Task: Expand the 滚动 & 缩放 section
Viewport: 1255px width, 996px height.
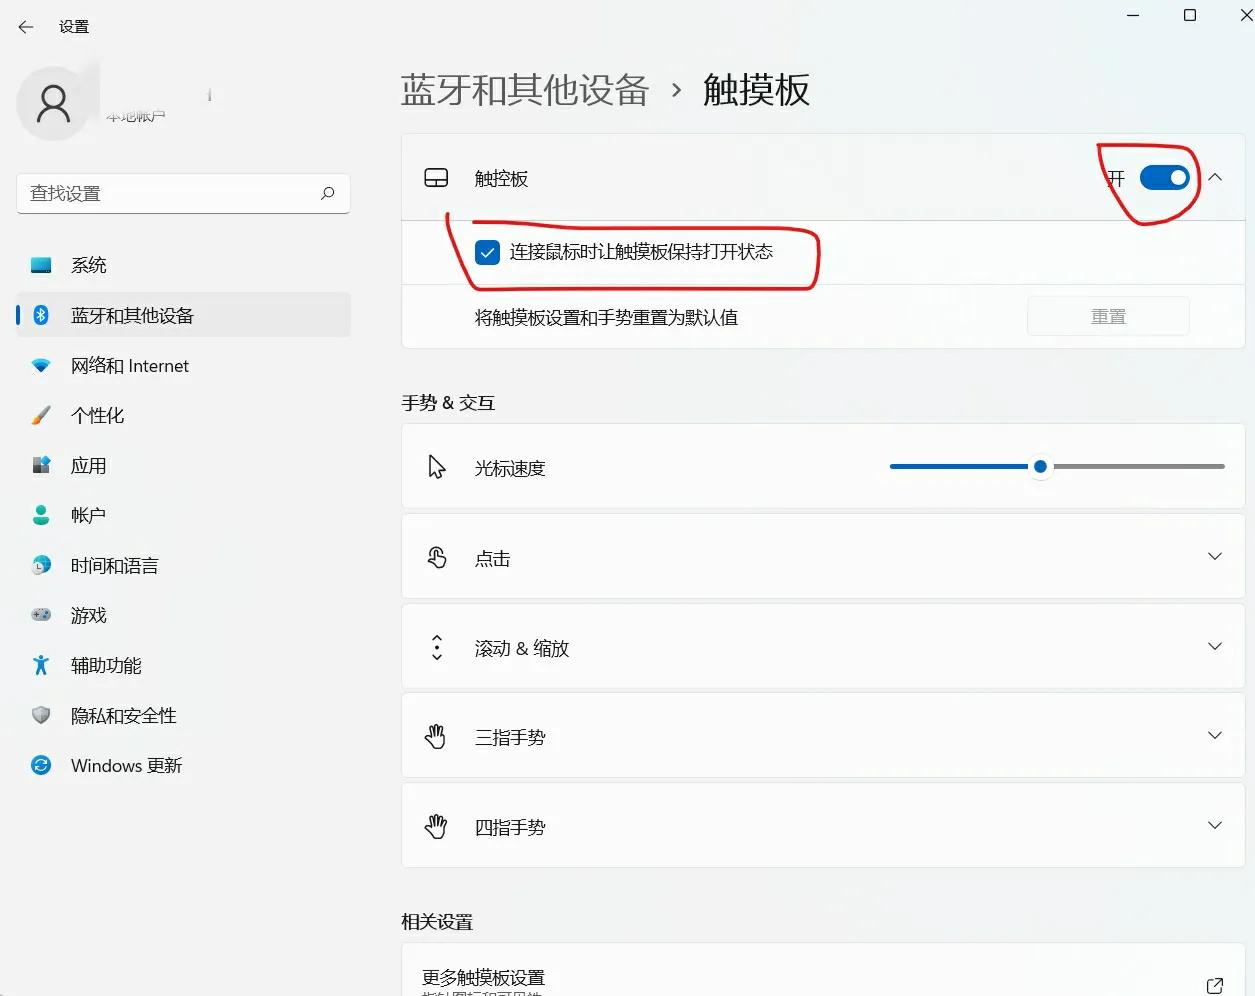Action: pyautogui.click(x=1214, y=646)
